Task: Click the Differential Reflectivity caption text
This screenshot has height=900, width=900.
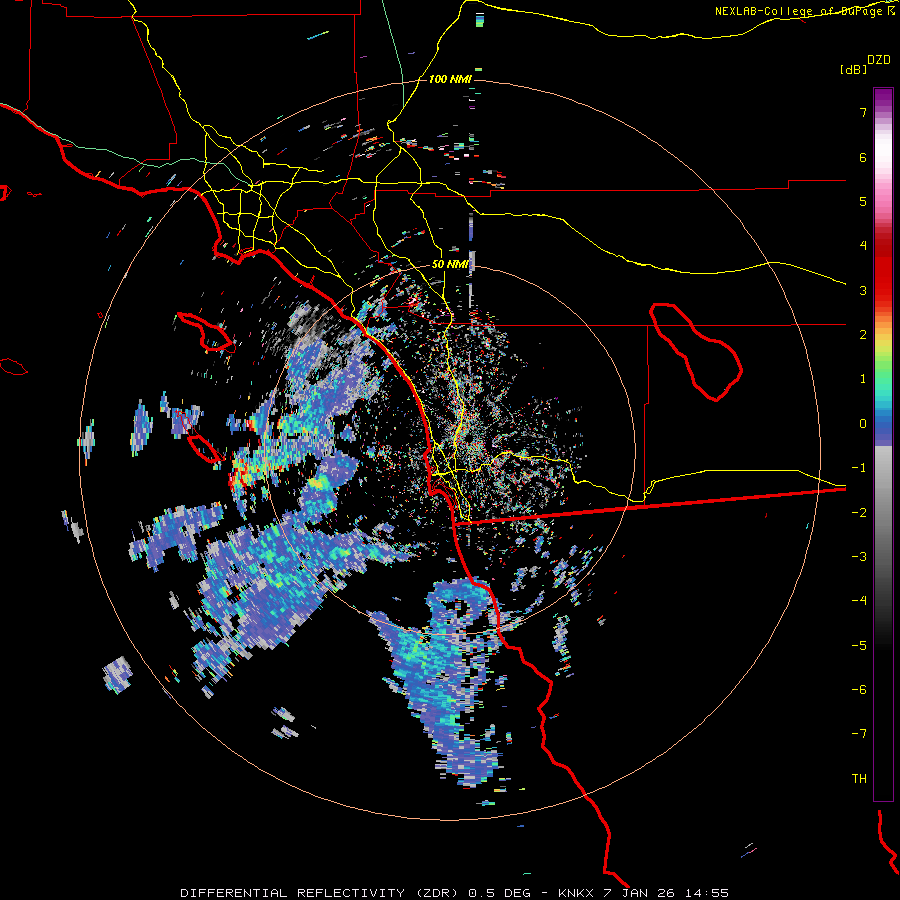Action: click(x=454, y=893)
